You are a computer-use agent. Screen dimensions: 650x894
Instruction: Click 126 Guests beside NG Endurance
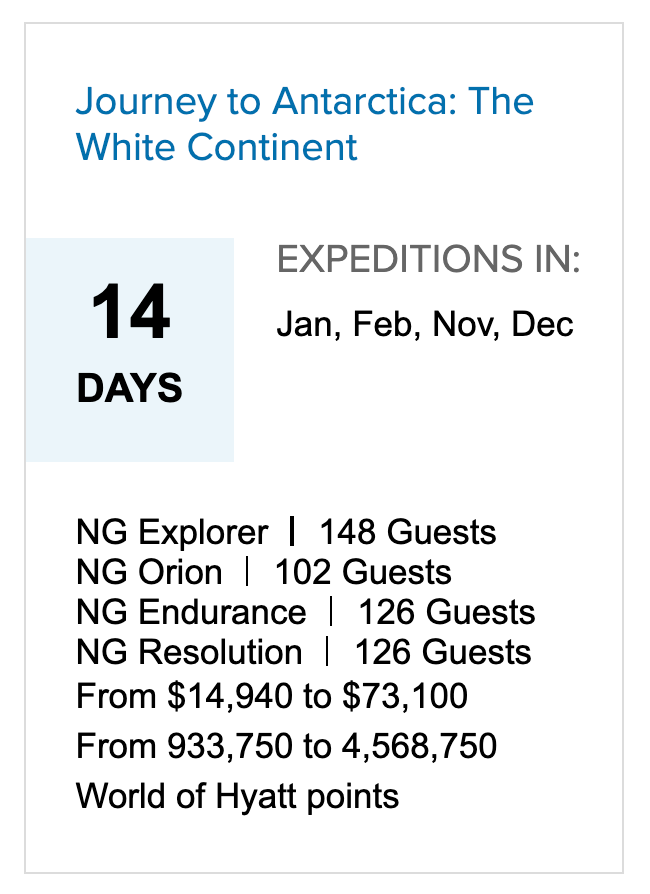[446, 612]
